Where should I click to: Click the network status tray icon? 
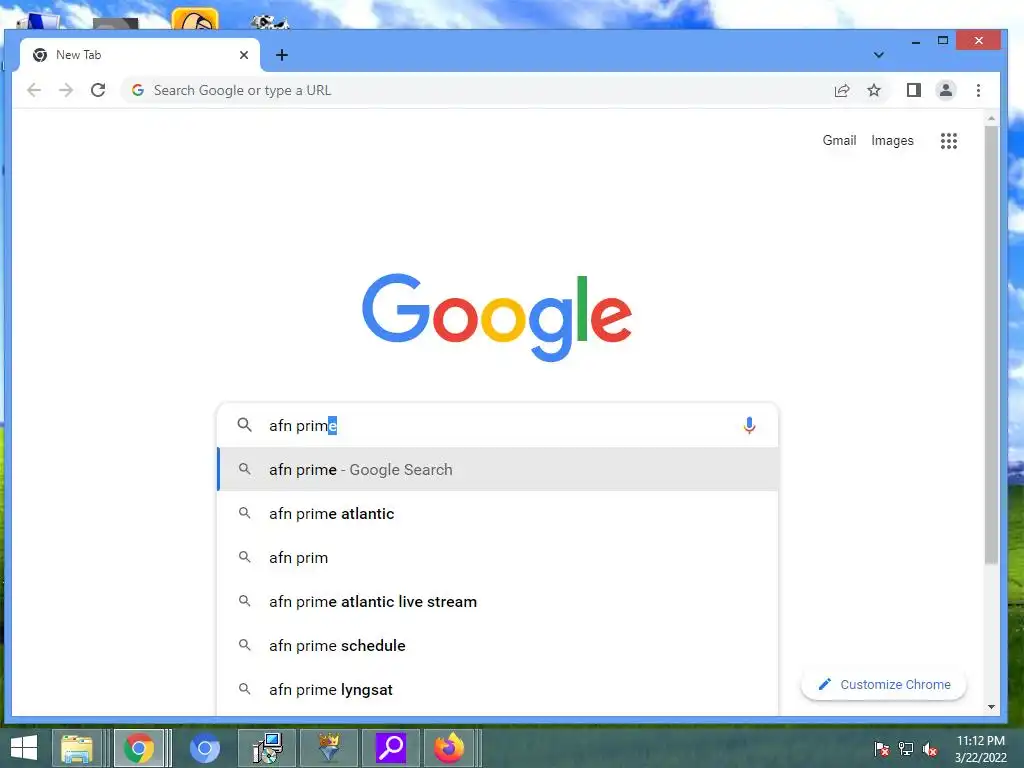906,749
